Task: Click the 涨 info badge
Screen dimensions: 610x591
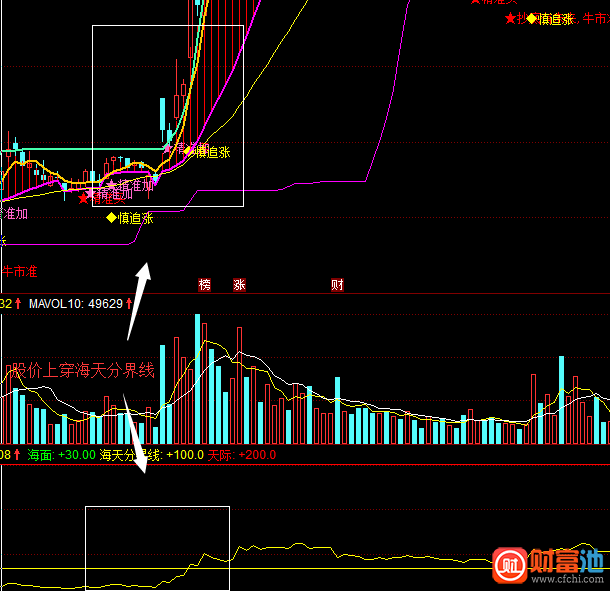Action: [239, 285]
